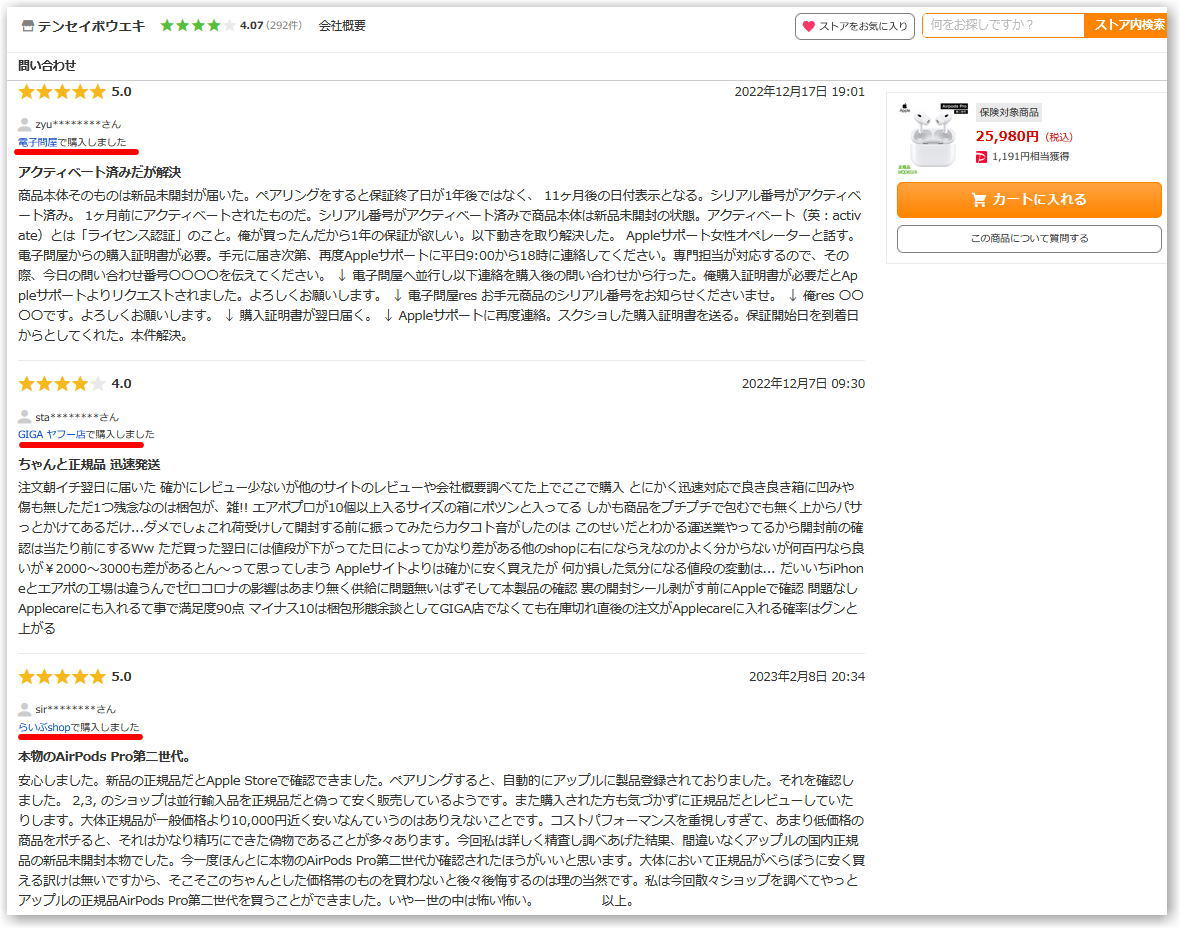Click the username zyu********さん

(x=78, y=124)
